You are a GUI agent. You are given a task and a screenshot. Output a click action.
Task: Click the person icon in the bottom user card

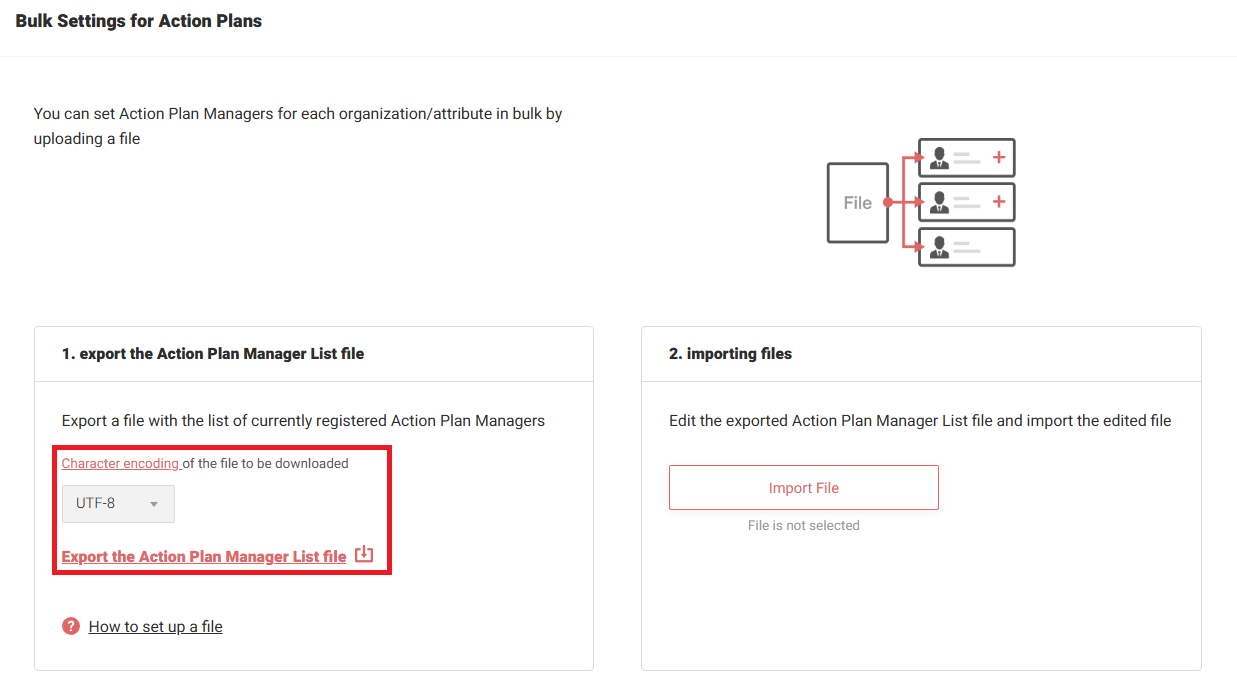pyautogui.click(x=939, y=247)
